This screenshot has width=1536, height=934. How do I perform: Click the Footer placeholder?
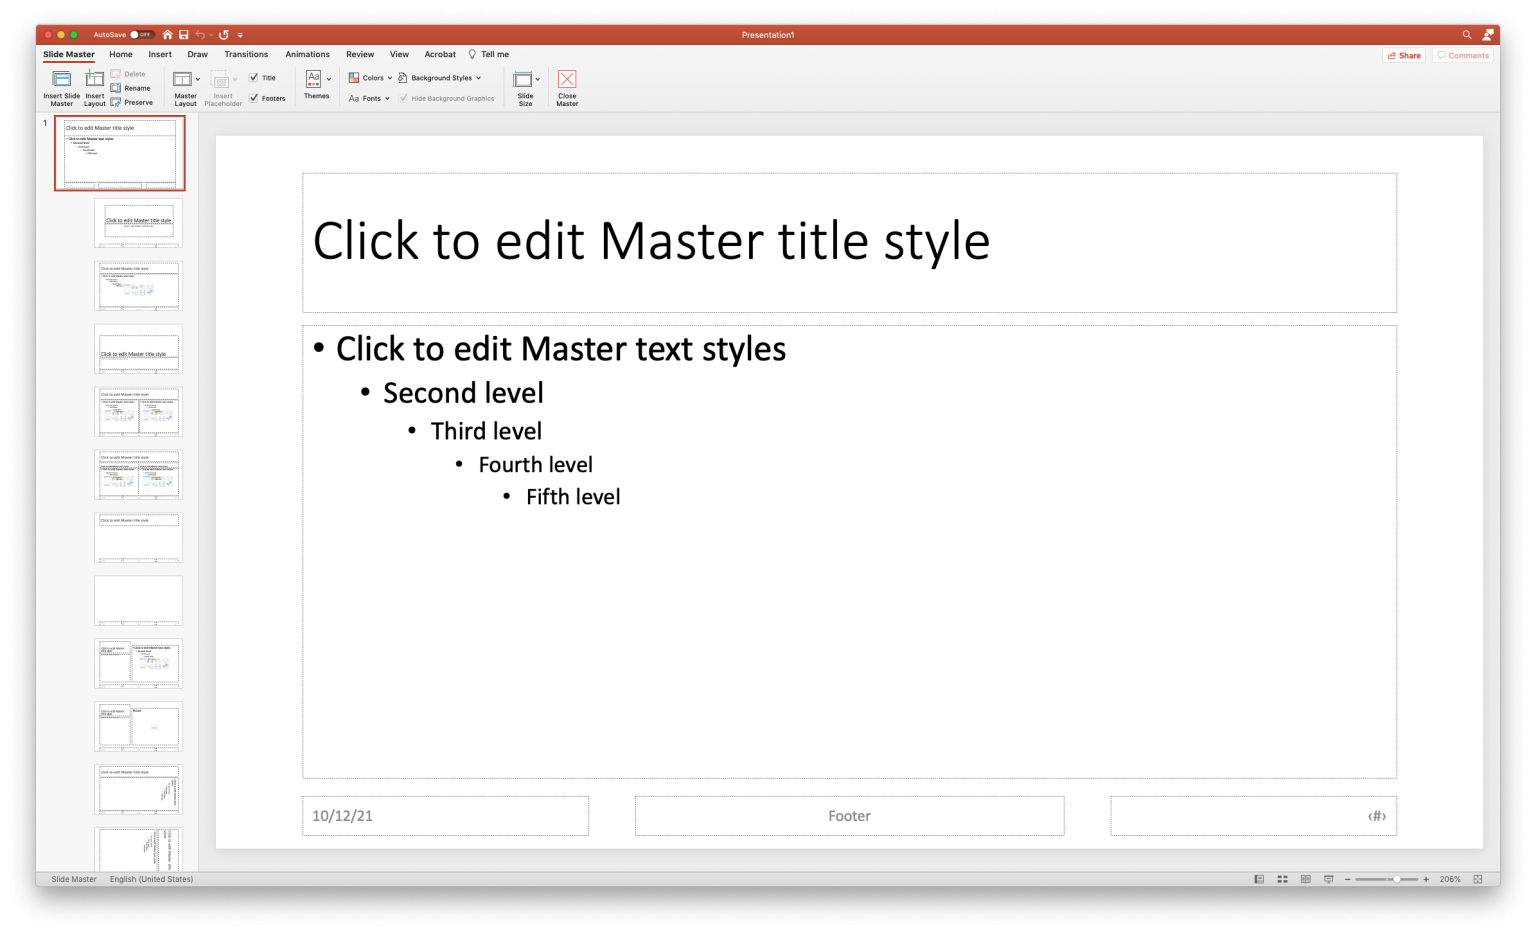849,816
